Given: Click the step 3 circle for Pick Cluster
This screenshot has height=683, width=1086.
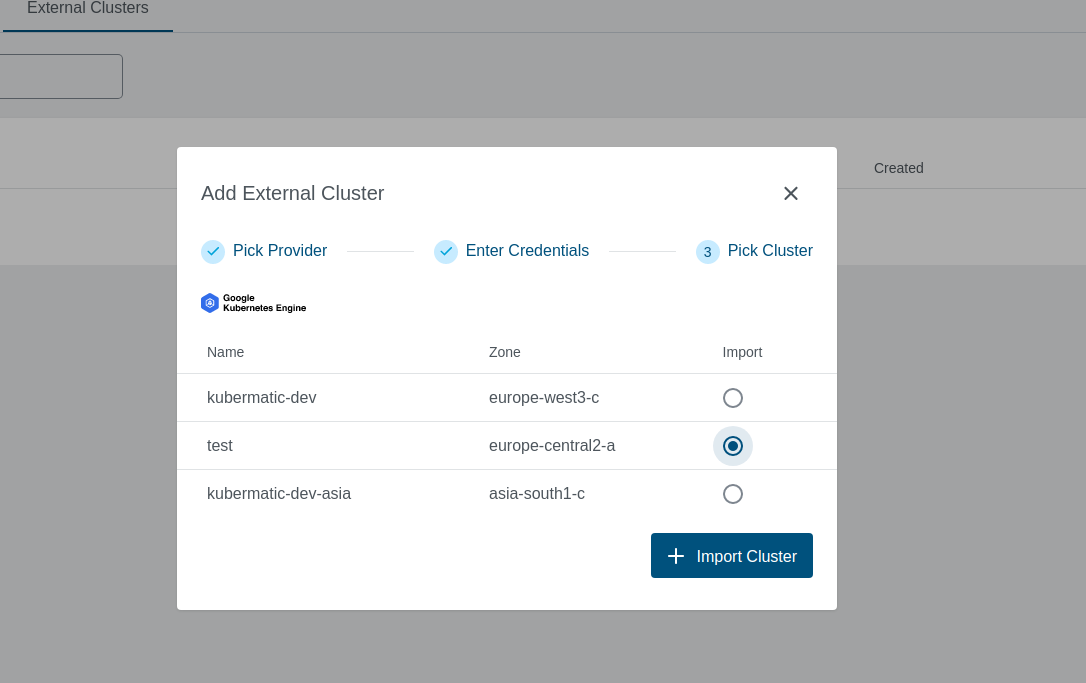Looking at the screenshot, I should pyautogui.click(x=708, y=252).
